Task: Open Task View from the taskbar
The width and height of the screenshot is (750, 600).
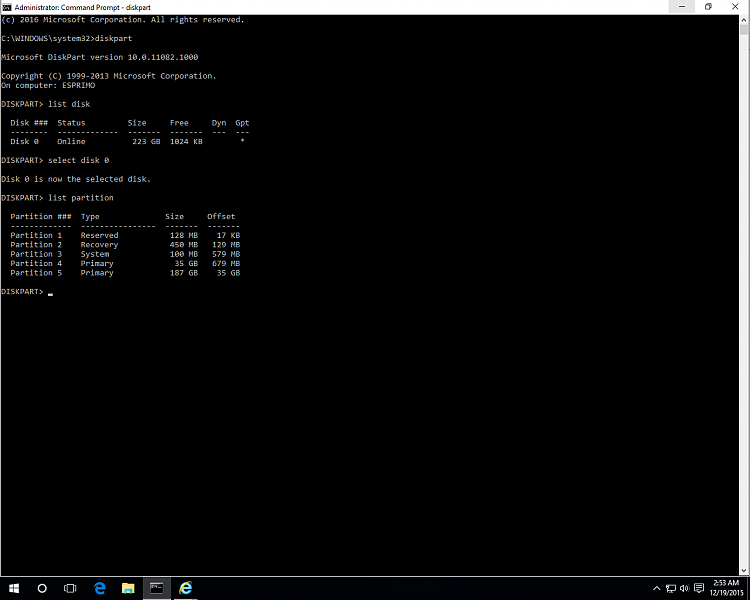Action: click(x=70, y=588)
